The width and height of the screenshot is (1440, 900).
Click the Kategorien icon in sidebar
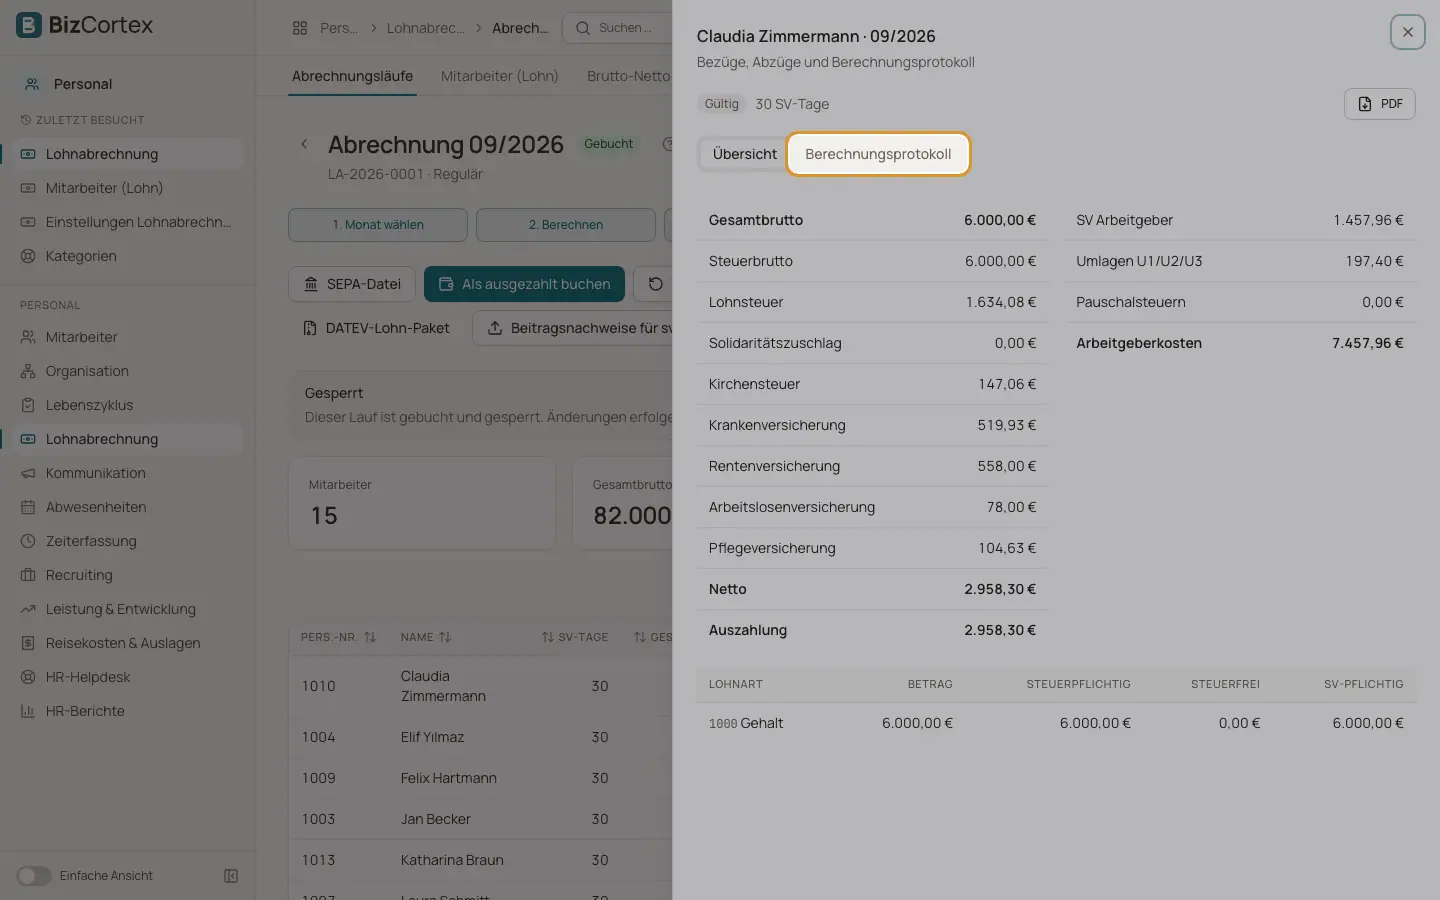click(x=28, y=256)
